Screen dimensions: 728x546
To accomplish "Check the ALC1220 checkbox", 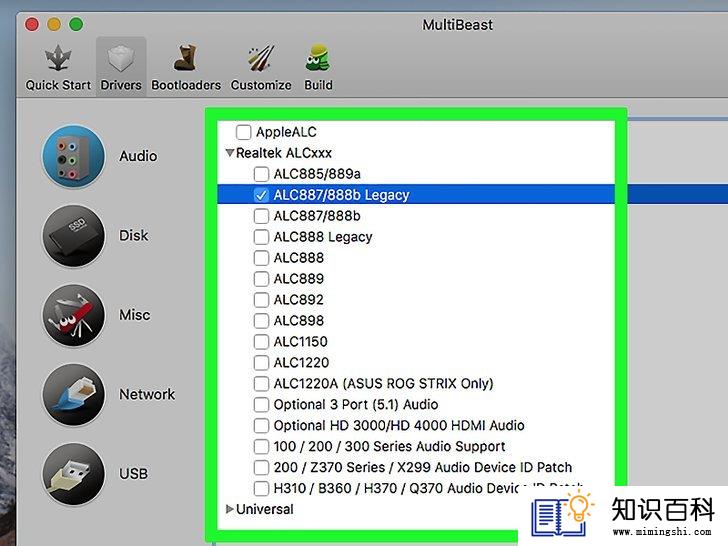I will (x=261, y=363).
